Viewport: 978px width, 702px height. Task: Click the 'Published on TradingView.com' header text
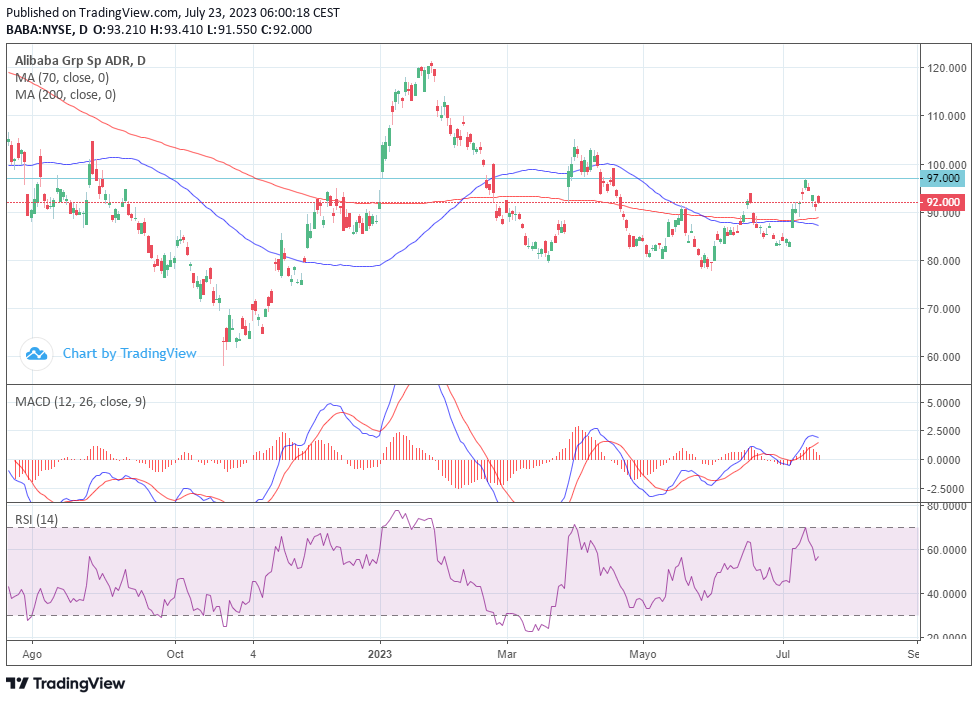92,12
